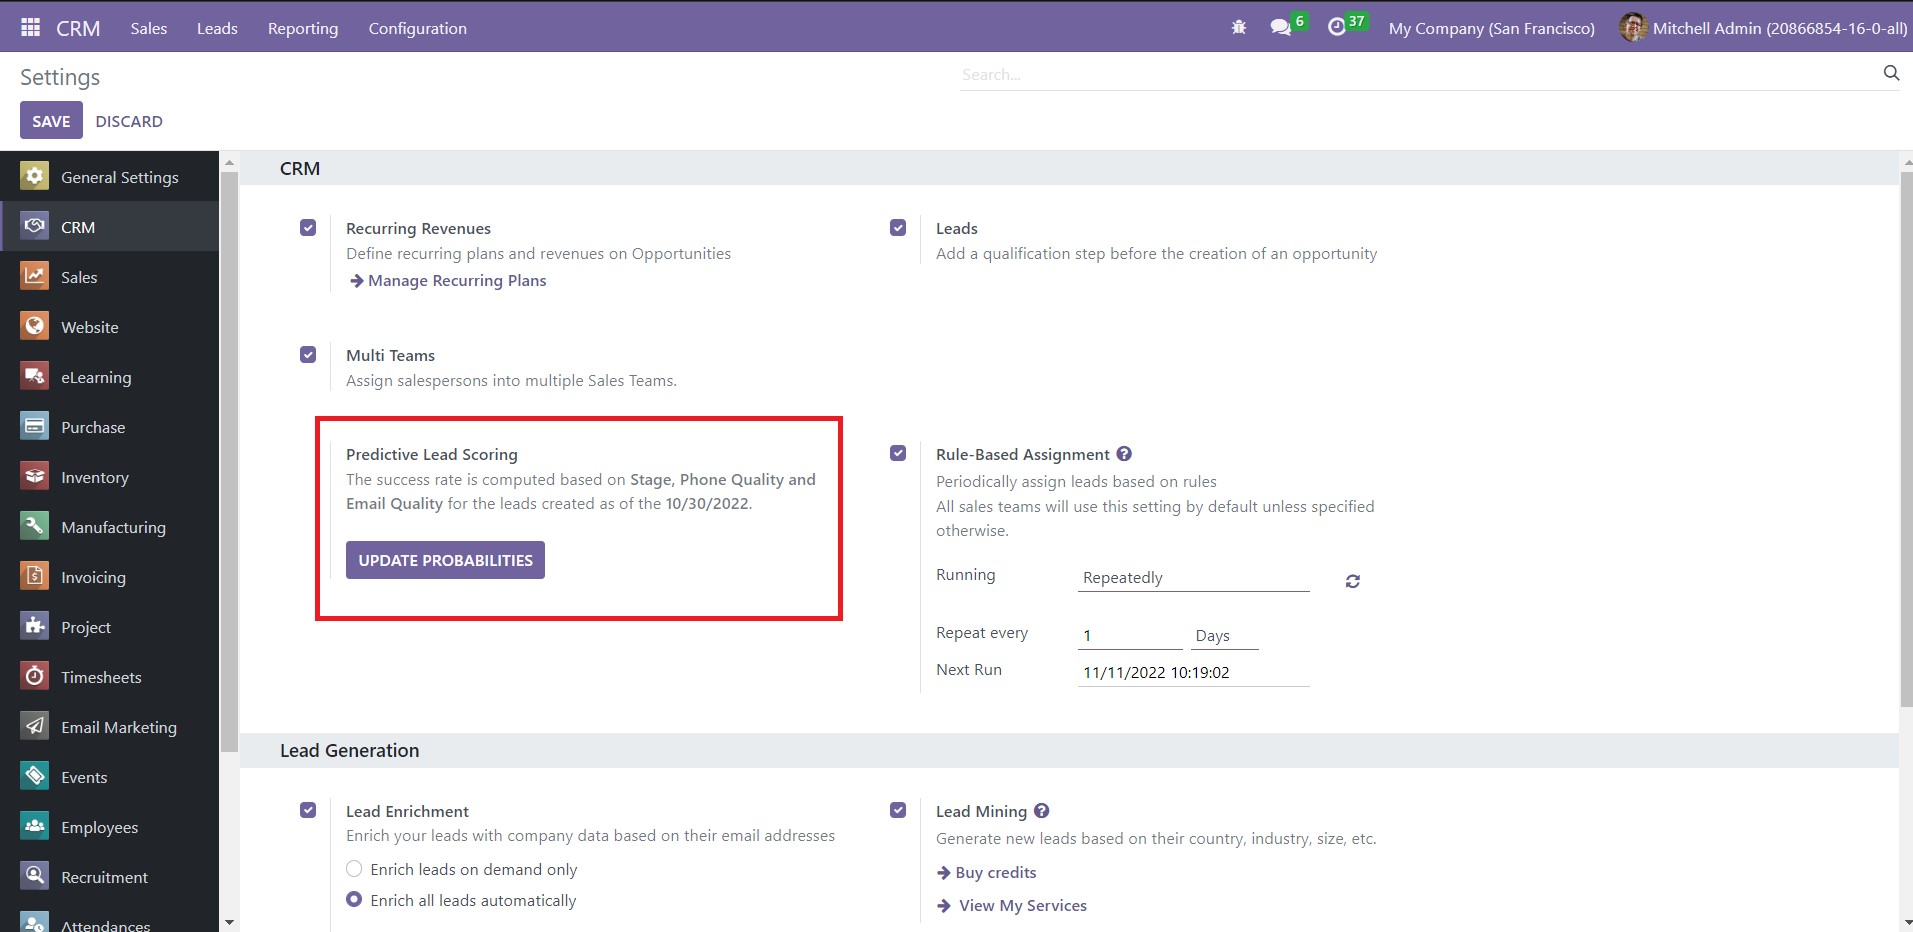This screenshot has height=932, width=1913.
Task: Click the Sales chart sidebar icon
Action: point(35,276)
